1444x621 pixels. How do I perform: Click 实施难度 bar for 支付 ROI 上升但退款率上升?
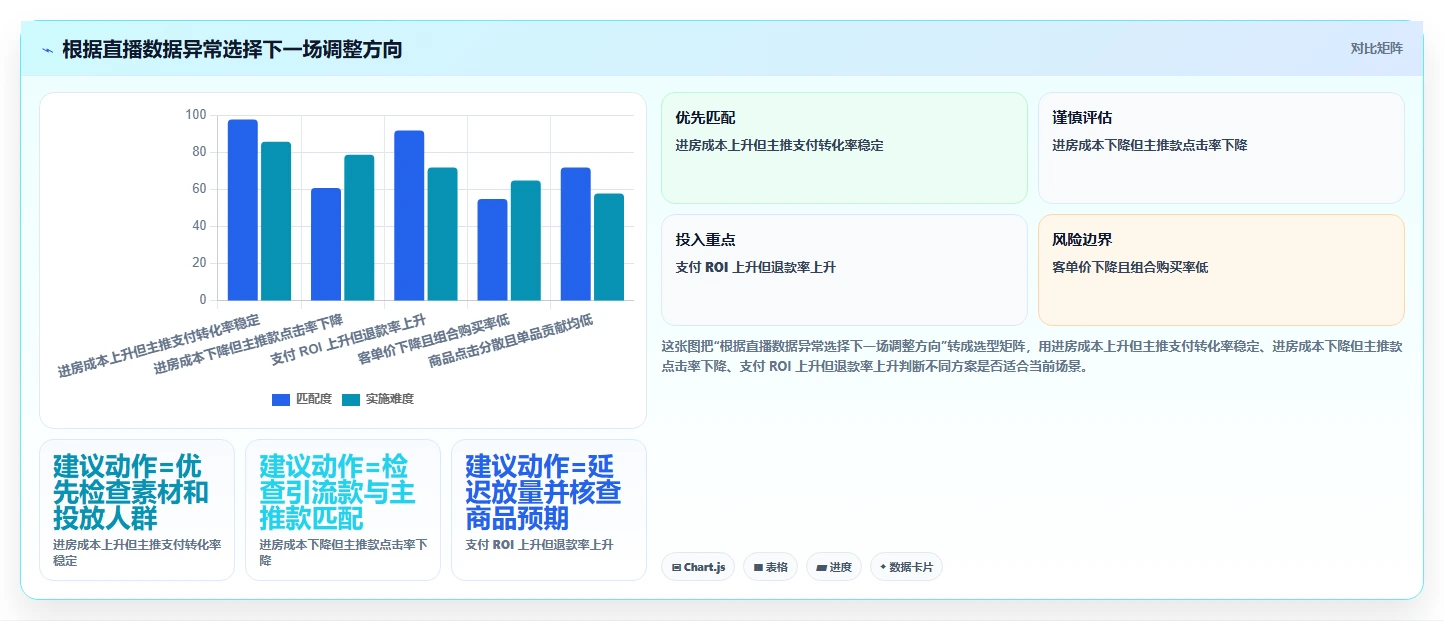pyautogui.click(x=442, y=234)
